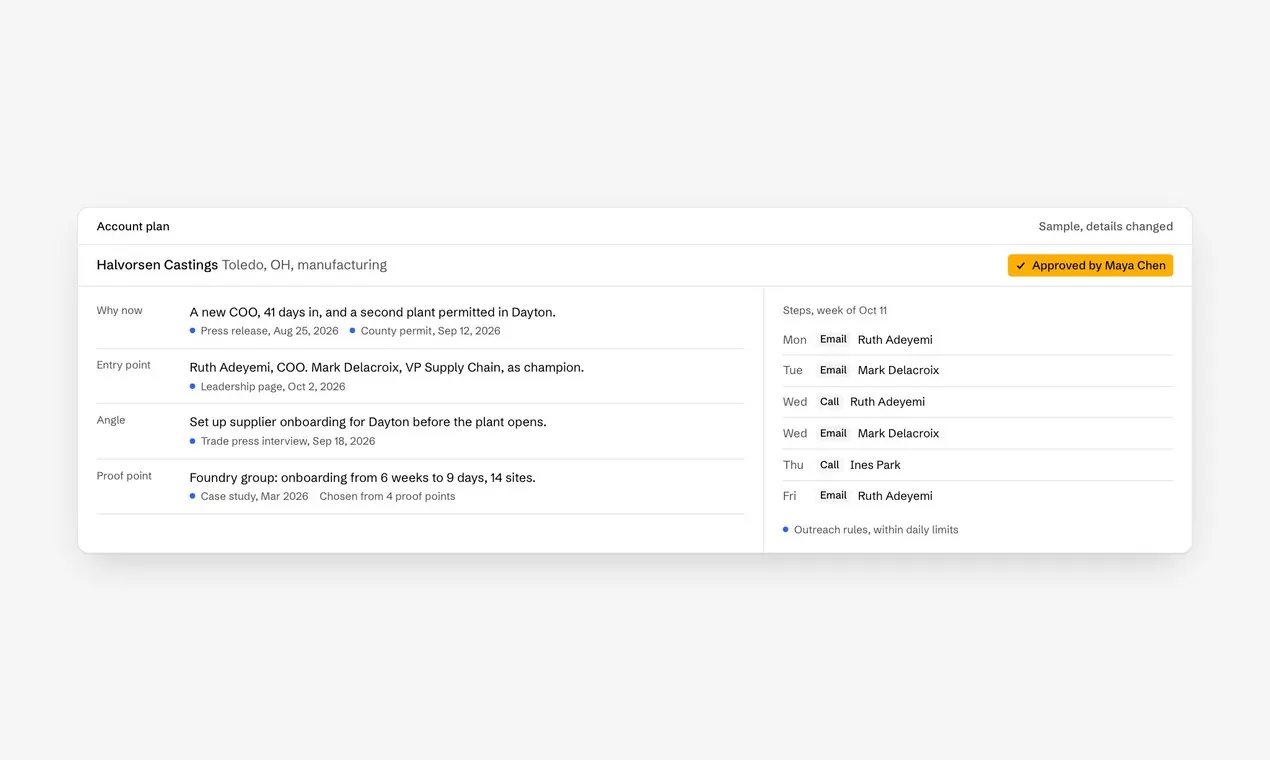
Task: Select Ruth Adeyemi in the Wed Call step
Action: tap(887, 402)
